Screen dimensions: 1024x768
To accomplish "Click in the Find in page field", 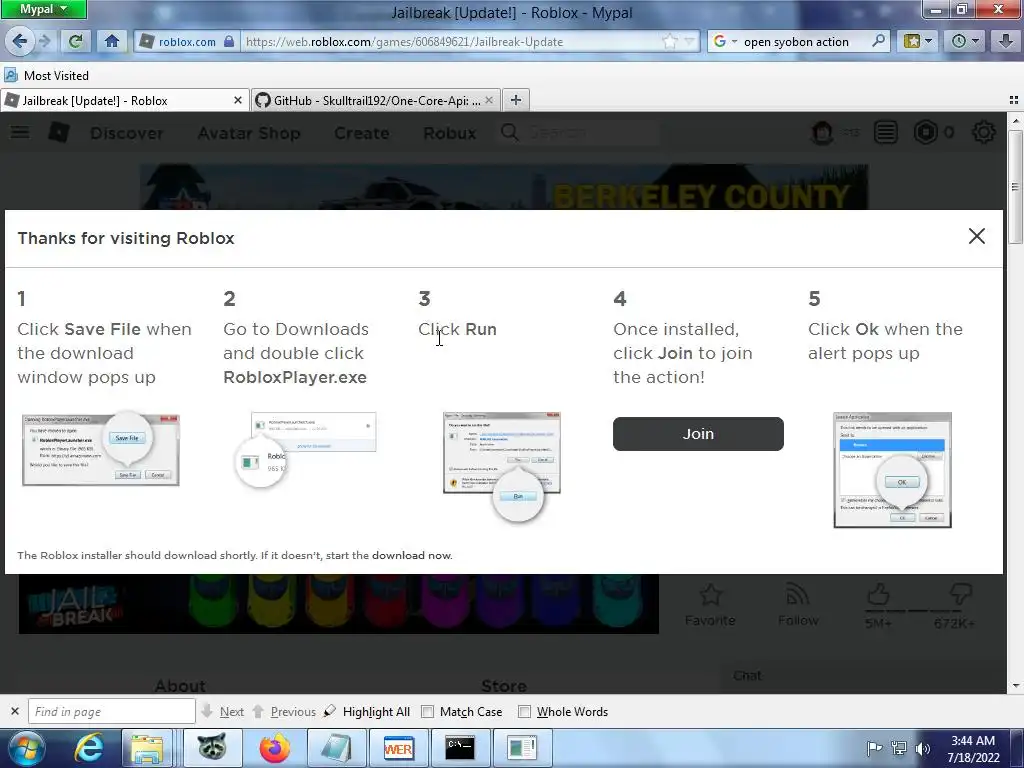I will pyautogui.click(x=112, y=711).
